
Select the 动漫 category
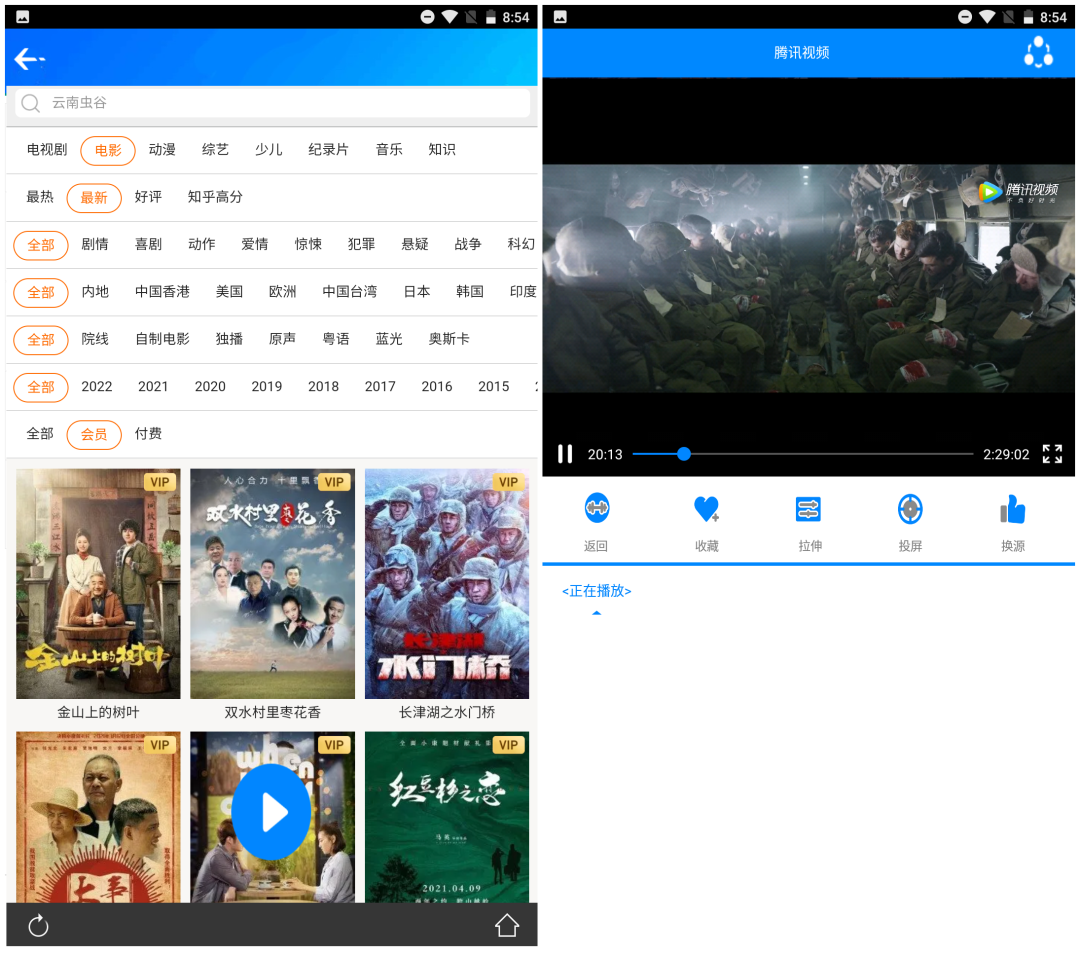(162, 150)
